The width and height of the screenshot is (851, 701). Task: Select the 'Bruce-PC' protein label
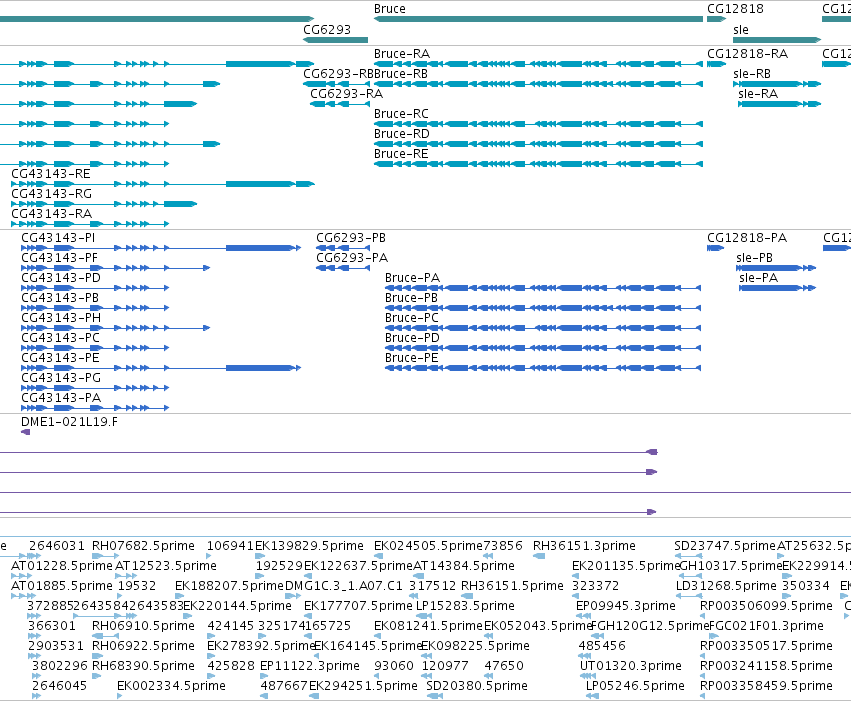411,317
